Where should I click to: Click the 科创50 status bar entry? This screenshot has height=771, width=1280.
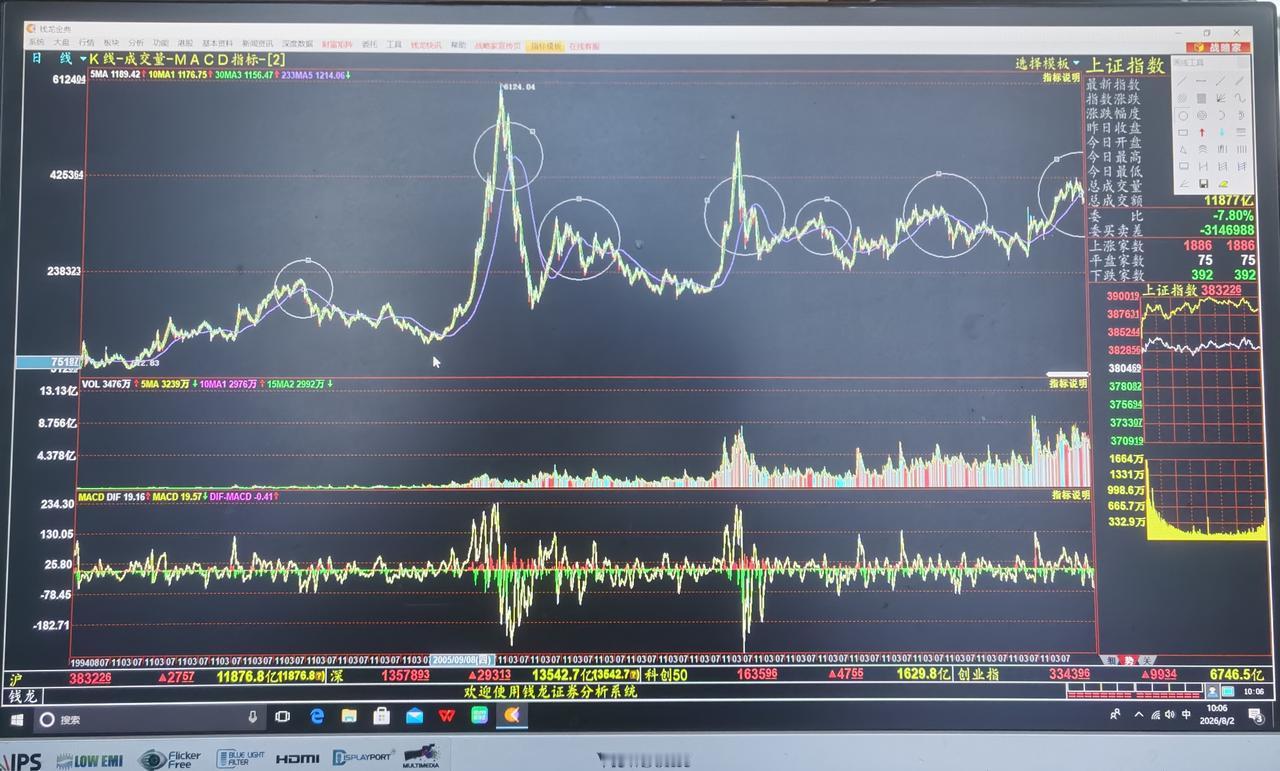coord(666,675)
